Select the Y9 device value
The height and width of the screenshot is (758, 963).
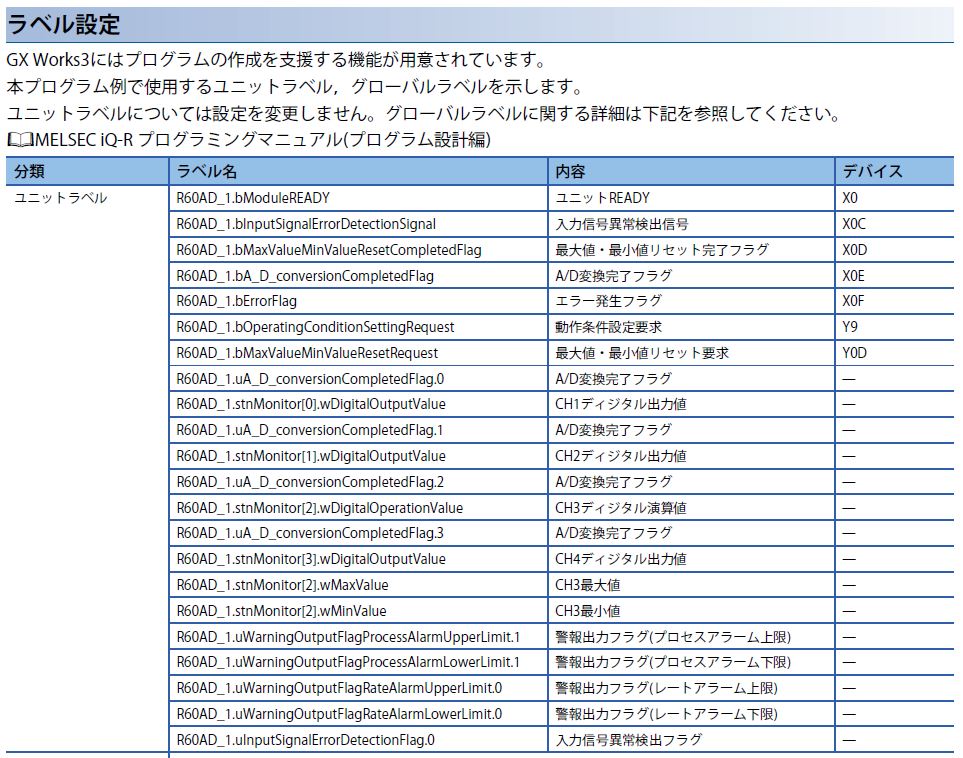point(850,327)
